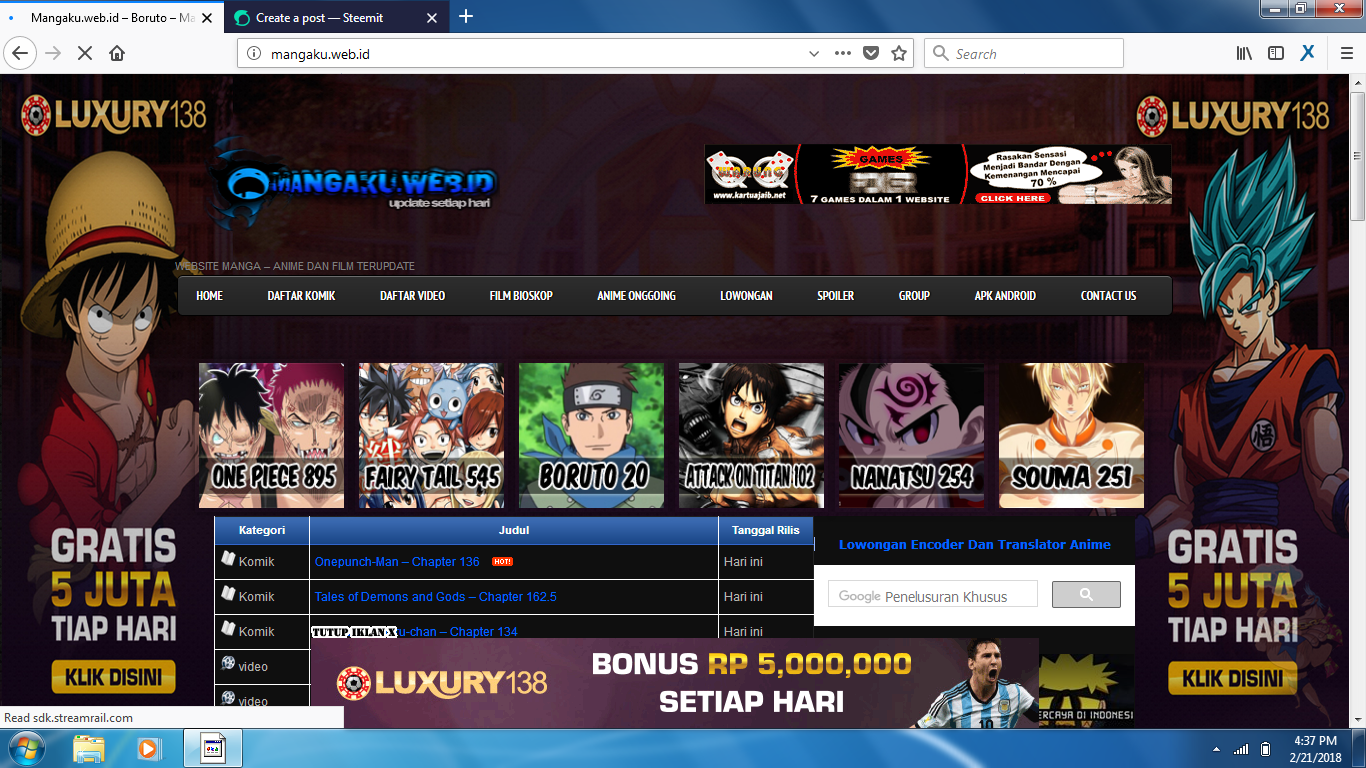Open the DAFTAR VIDEO menu item
Screen dimensions: 1366x768
click(412, 296)
